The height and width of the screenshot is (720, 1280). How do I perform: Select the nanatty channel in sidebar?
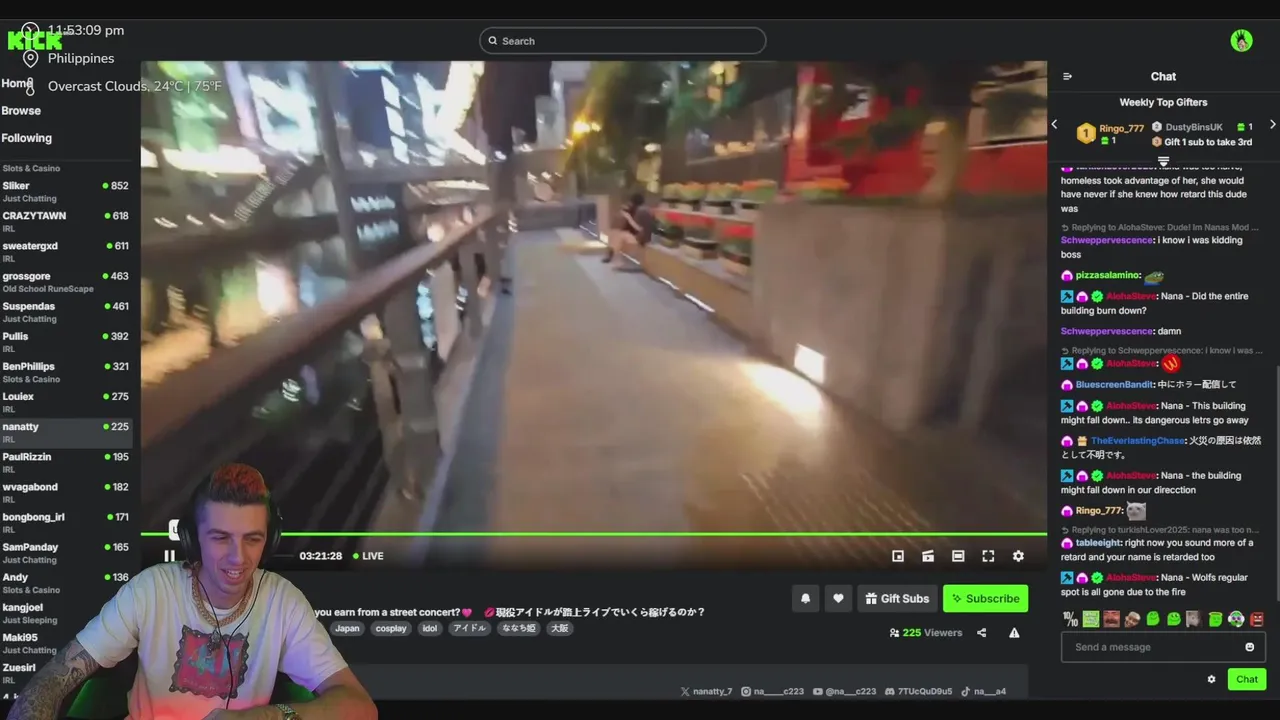click(66, 431)
